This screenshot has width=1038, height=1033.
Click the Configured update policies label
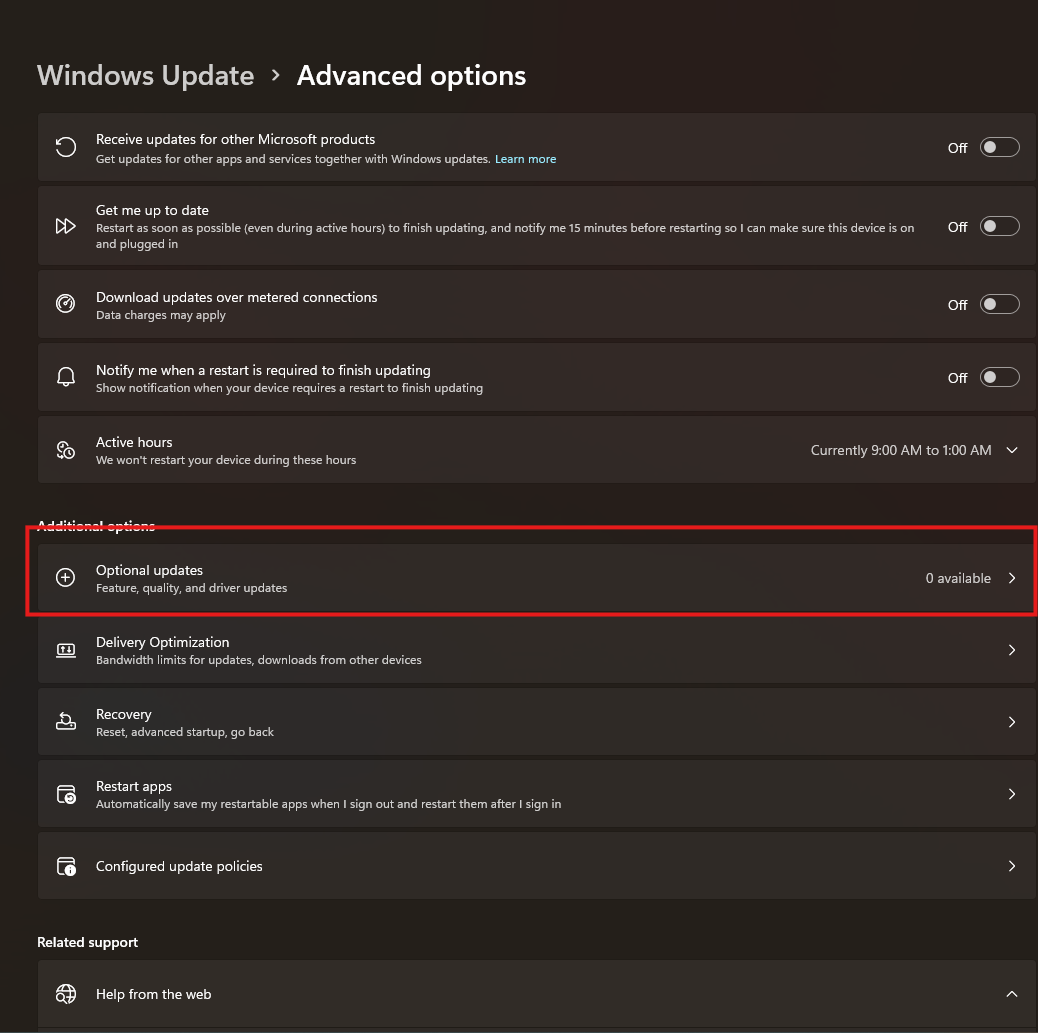click(x=179, y=866)
